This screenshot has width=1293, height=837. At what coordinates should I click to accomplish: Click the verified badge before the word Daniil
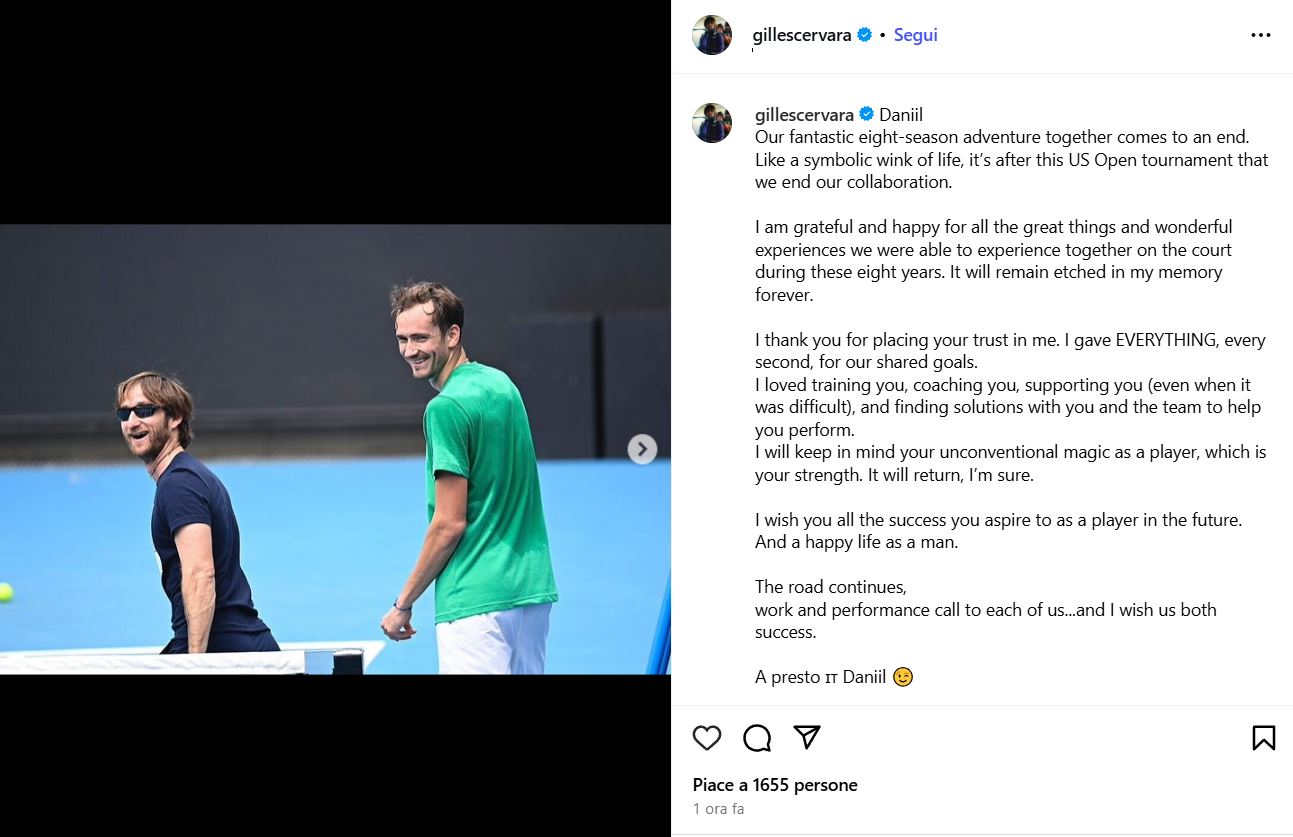pyautogui.click(x=867, y=115)
